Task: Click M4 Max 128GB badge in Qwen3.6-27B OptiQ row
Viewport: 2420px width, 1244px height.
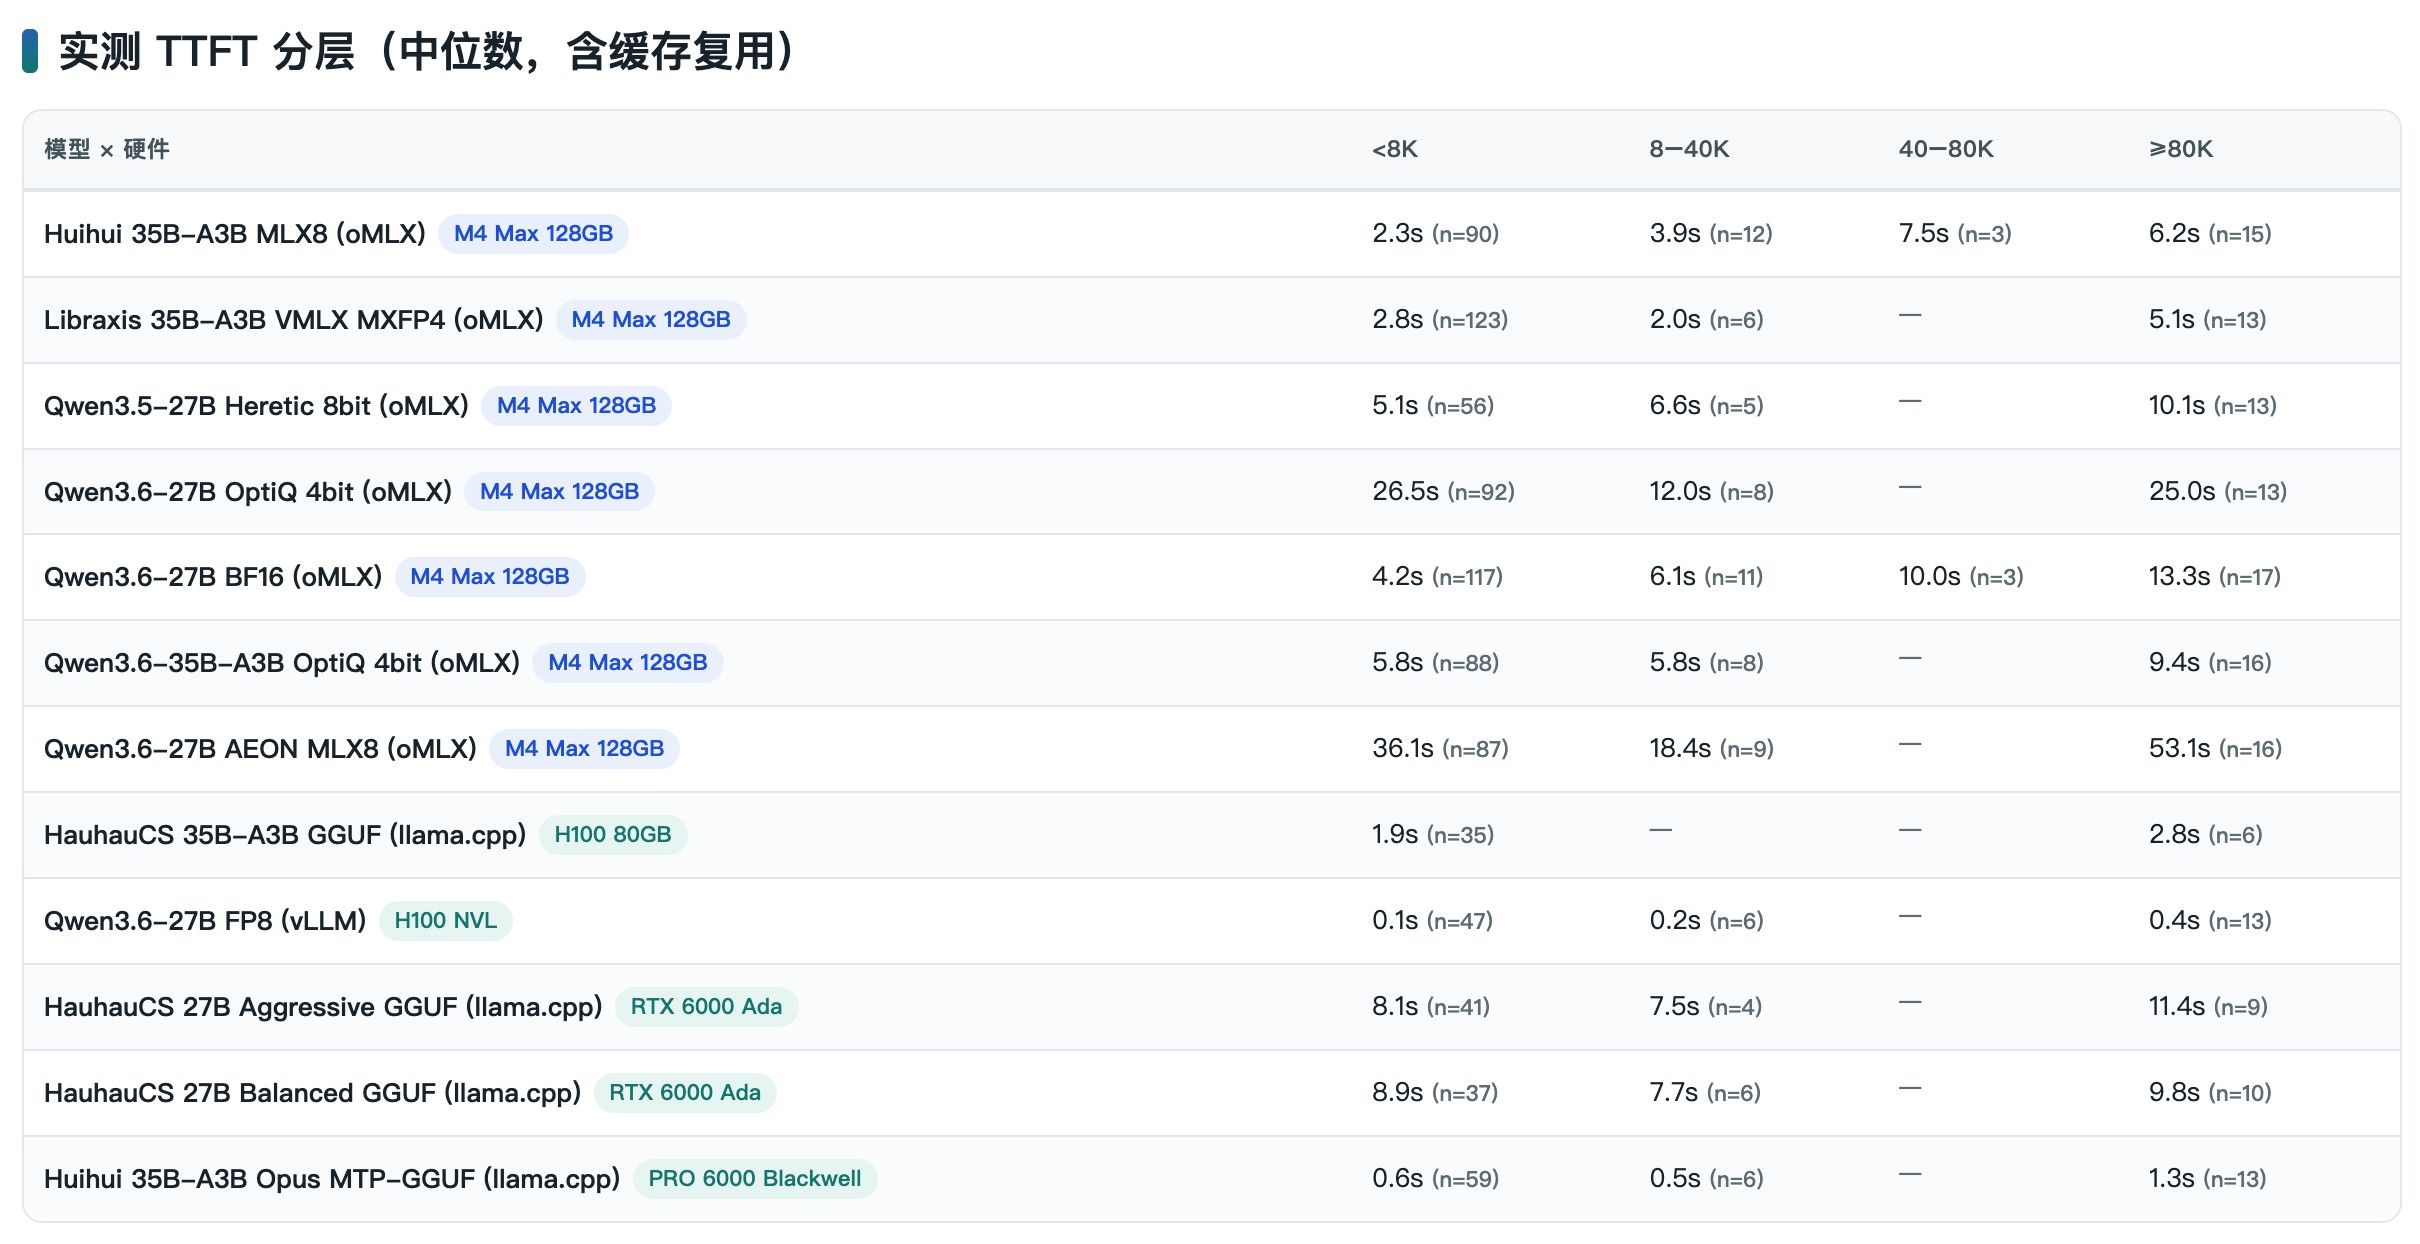Action: 559,492
